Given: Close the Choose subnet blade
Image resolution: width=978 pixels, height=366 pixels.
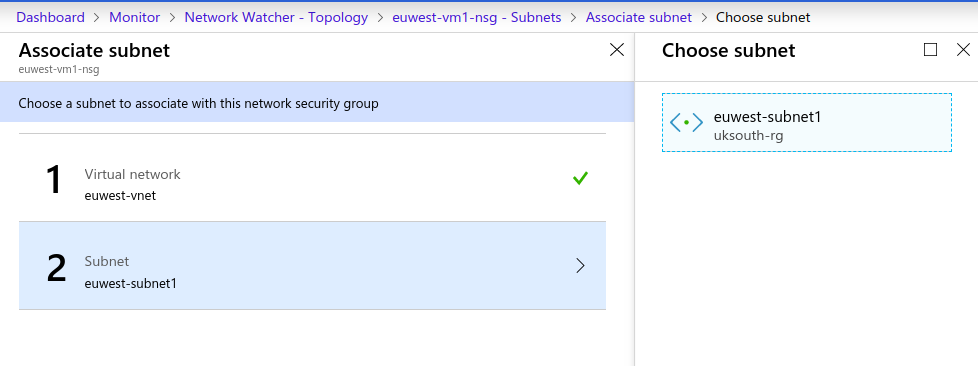Looking at the screenshot, I should tap(963, 50).
